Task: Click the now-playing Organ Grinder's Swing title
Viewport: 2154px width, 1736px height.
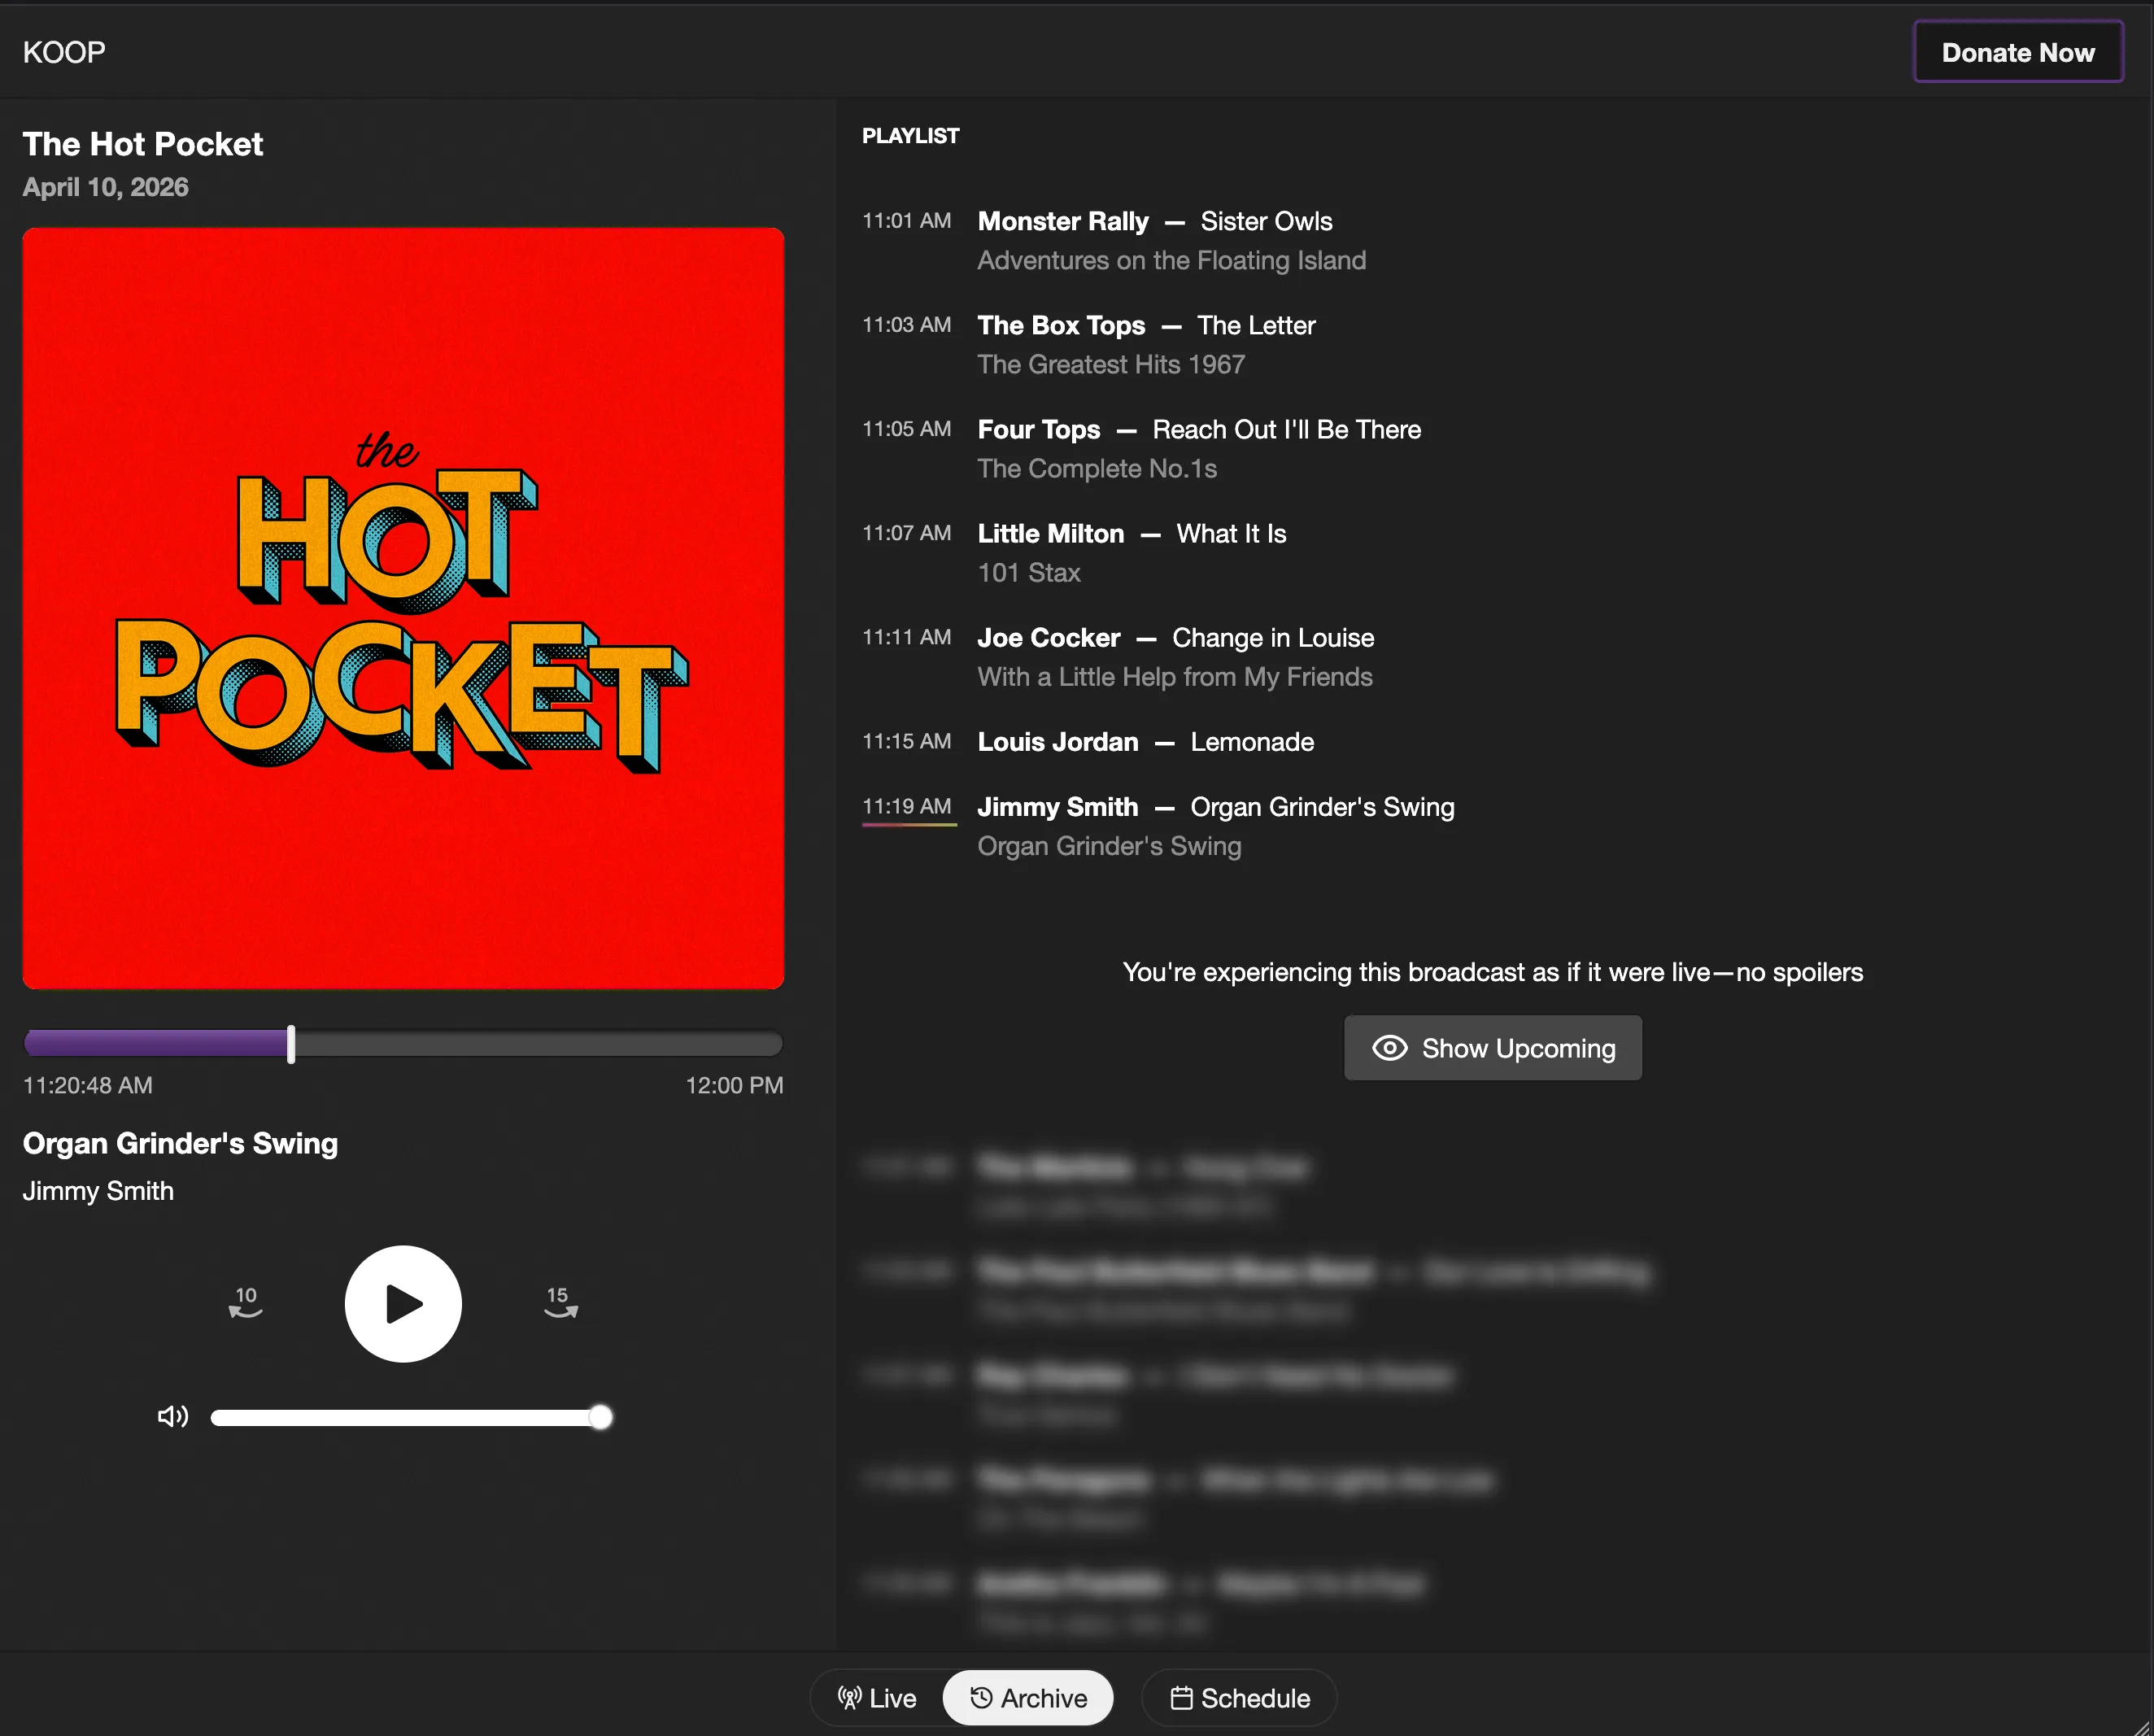Action: click(180, 1143)
